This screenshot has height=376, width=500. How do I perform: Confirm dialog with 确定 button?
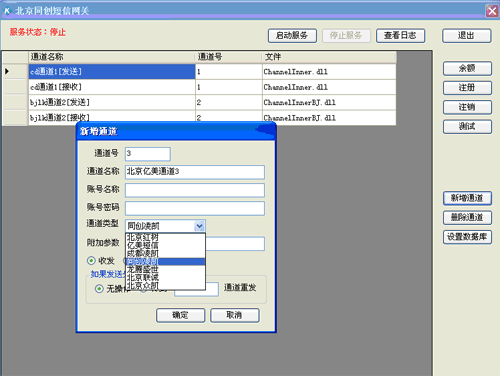180,315
